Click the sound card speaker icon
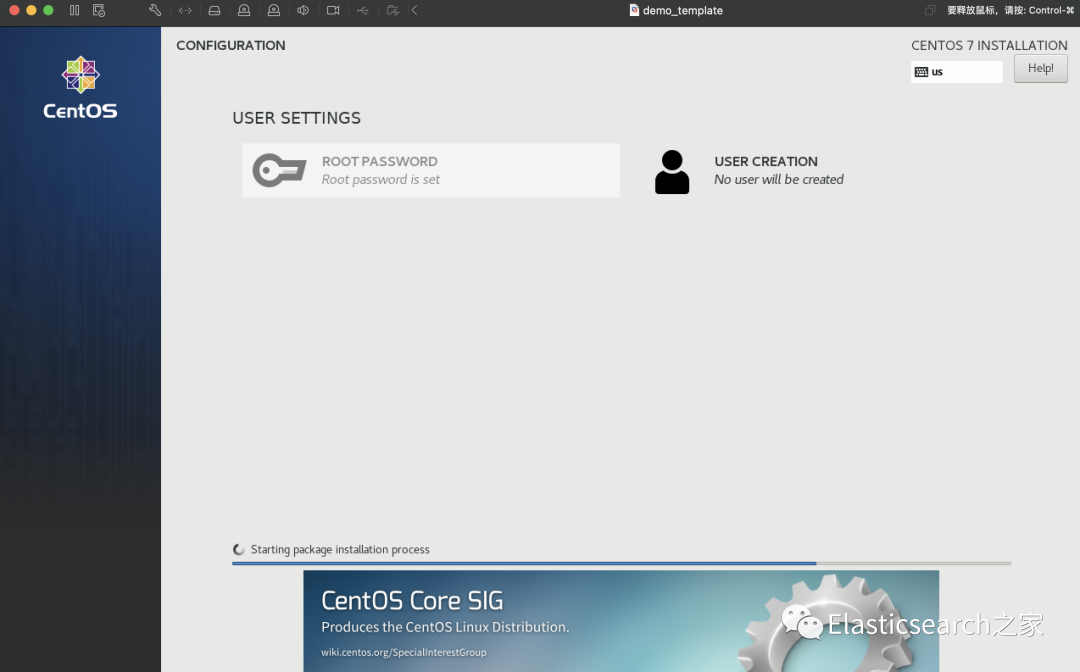This screenshot has width=1080, height=672. coord(303,10)
